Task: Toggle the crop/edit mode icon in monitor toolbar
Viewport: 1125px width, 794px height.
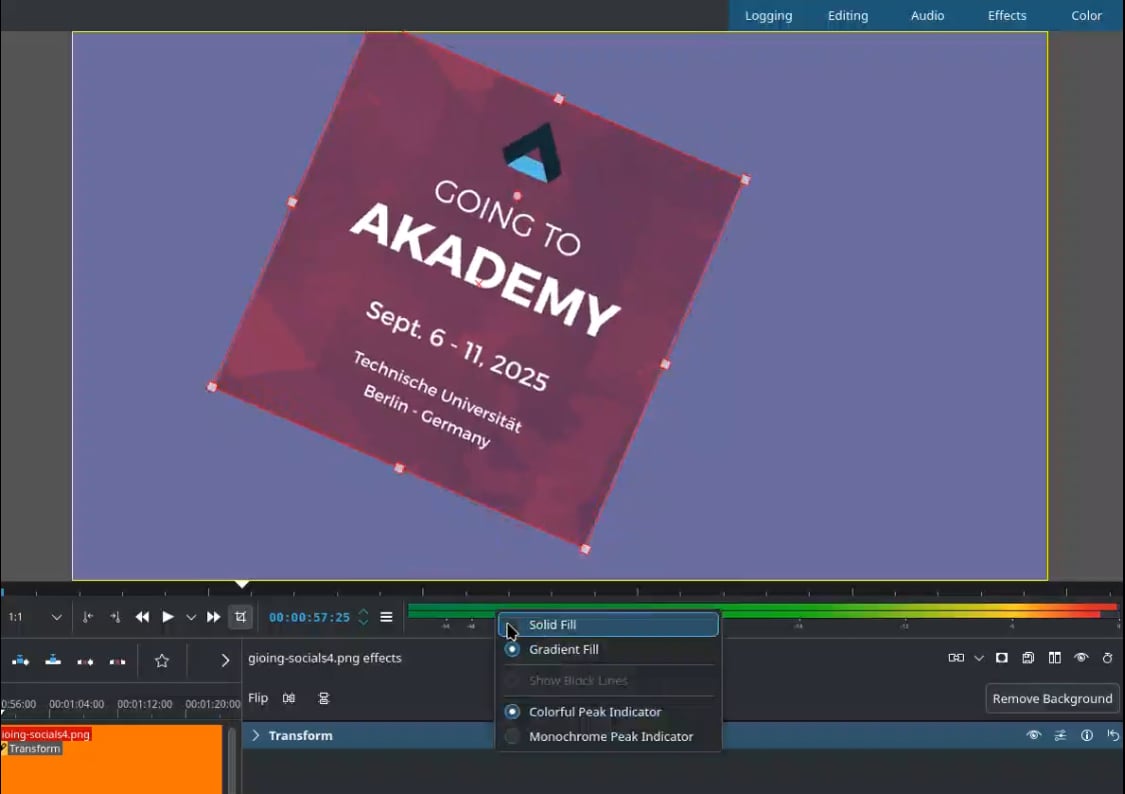Action: 240,617
